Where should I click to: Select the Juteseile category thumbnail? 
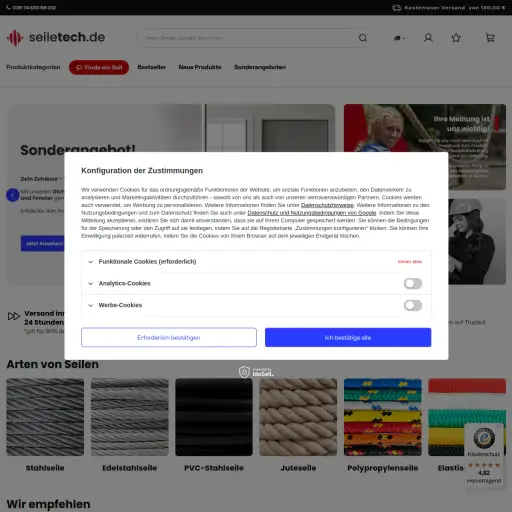298,417
